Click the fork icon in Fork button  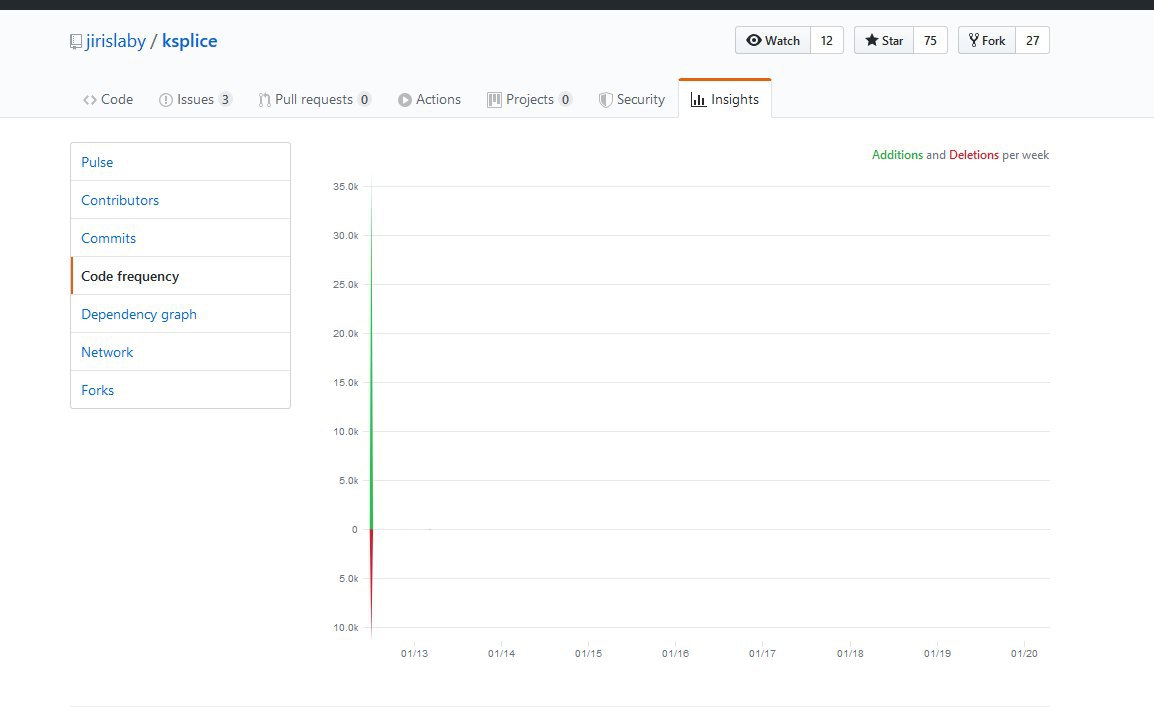coord(974,40)
